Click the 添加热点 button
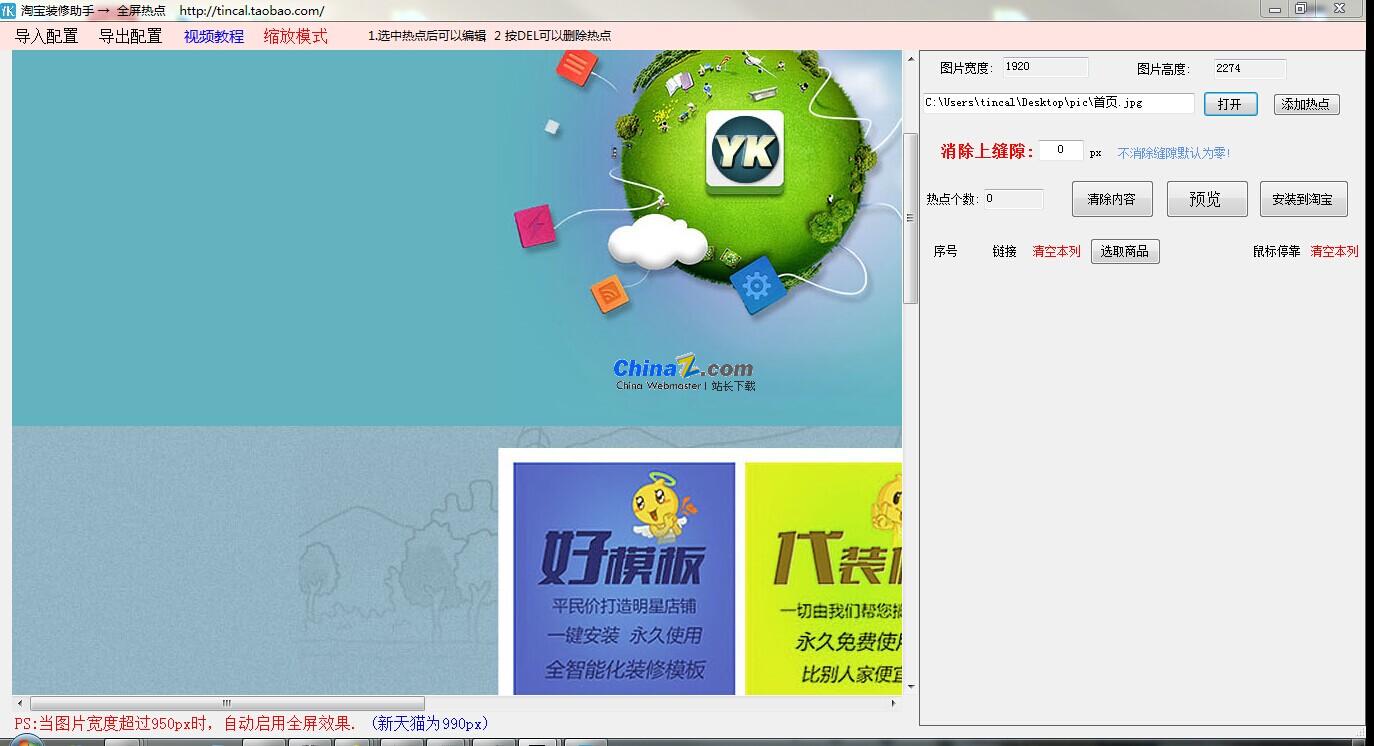 (x=1306, y=104)
